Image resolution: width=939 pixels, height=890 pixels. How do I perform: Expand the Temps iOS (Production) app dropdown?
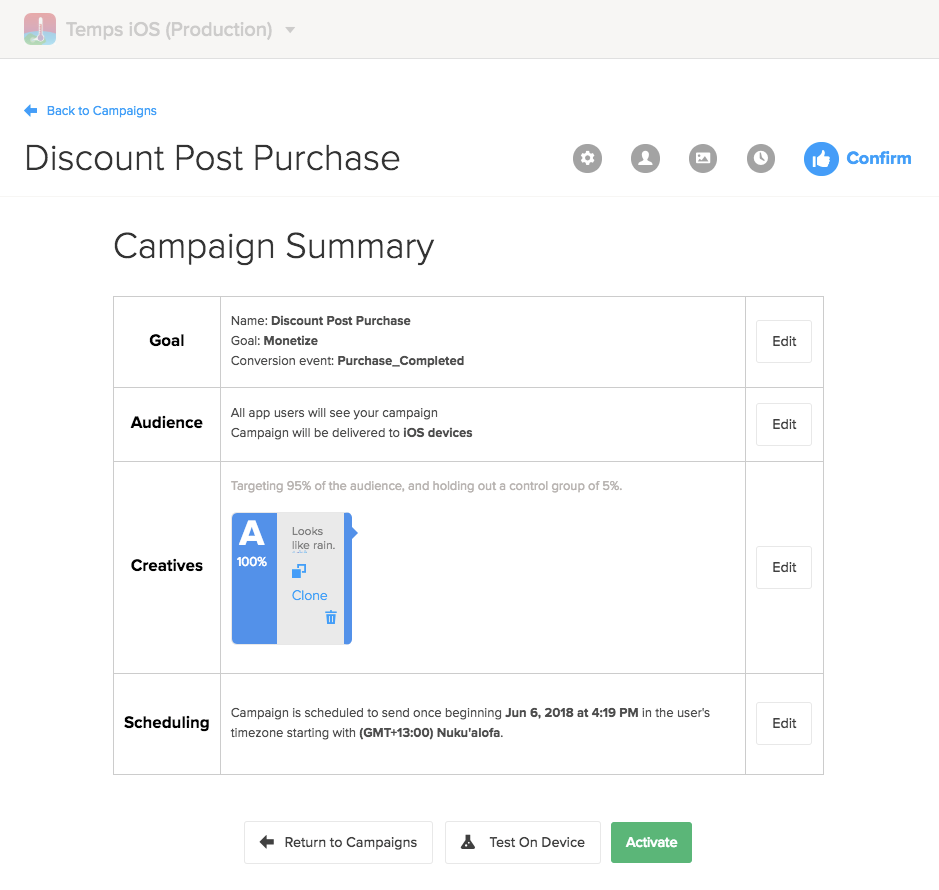click(x=290, y=30)
